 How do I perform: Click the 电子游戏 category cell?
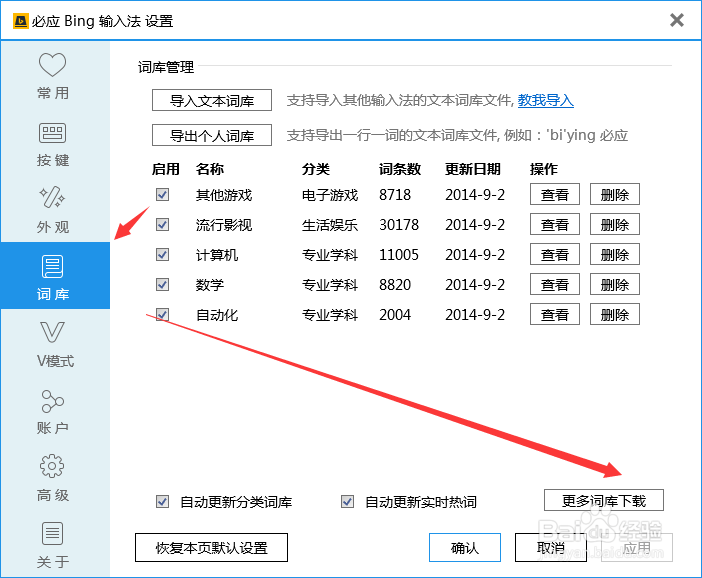(x=330, y=195)
